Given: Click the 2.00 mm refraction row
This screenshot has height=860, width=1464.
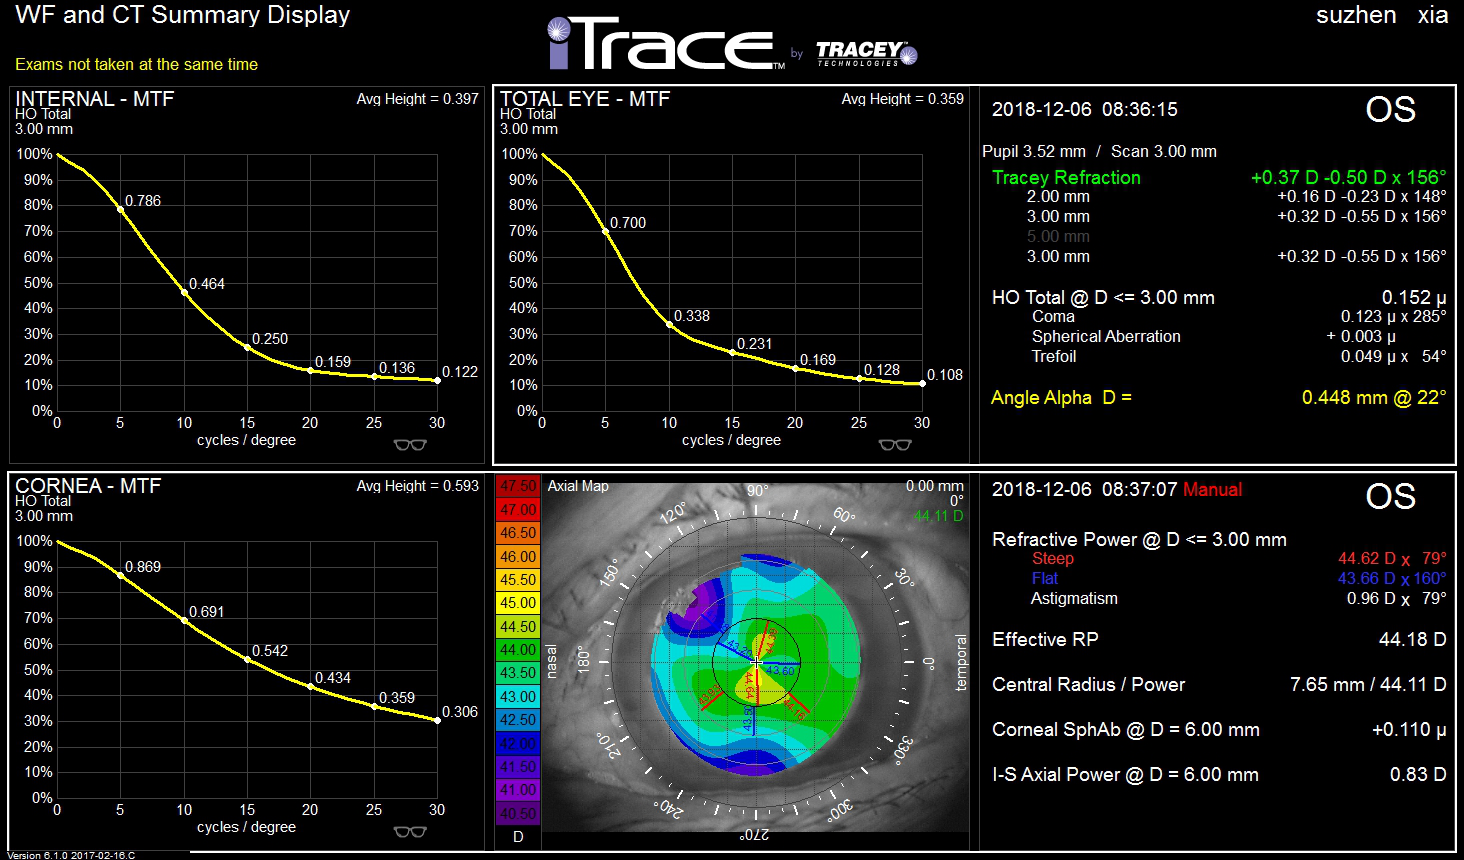Looking at the screenshot, I should pyautogui.click(x=1237, y=197).
